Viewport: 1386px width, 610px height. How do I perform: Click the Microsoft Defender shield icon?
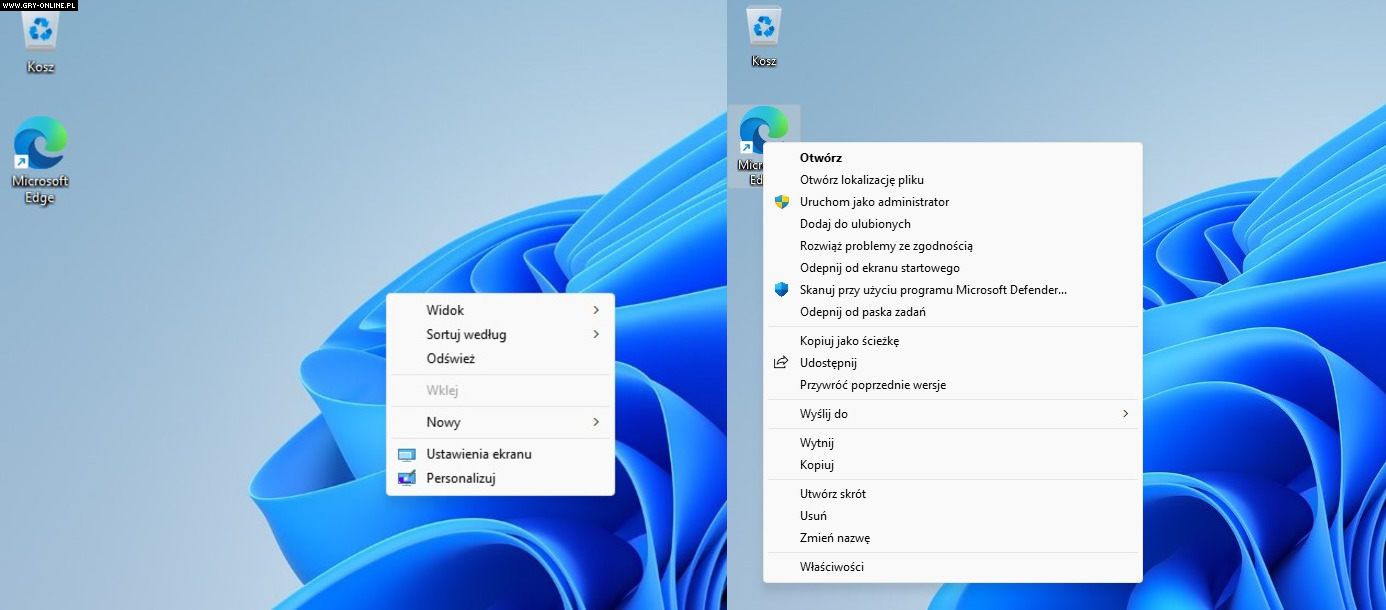point(782,290)
